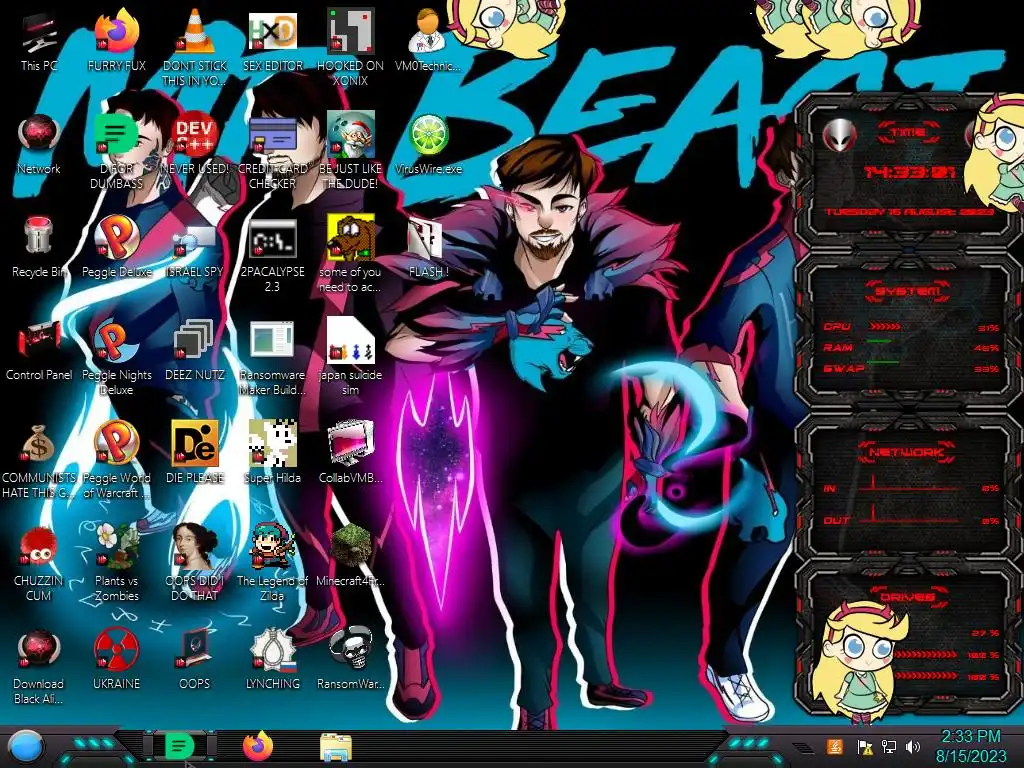Open the Recycle Bin
Screen dimensions: 1024x768
click(39, 247)
